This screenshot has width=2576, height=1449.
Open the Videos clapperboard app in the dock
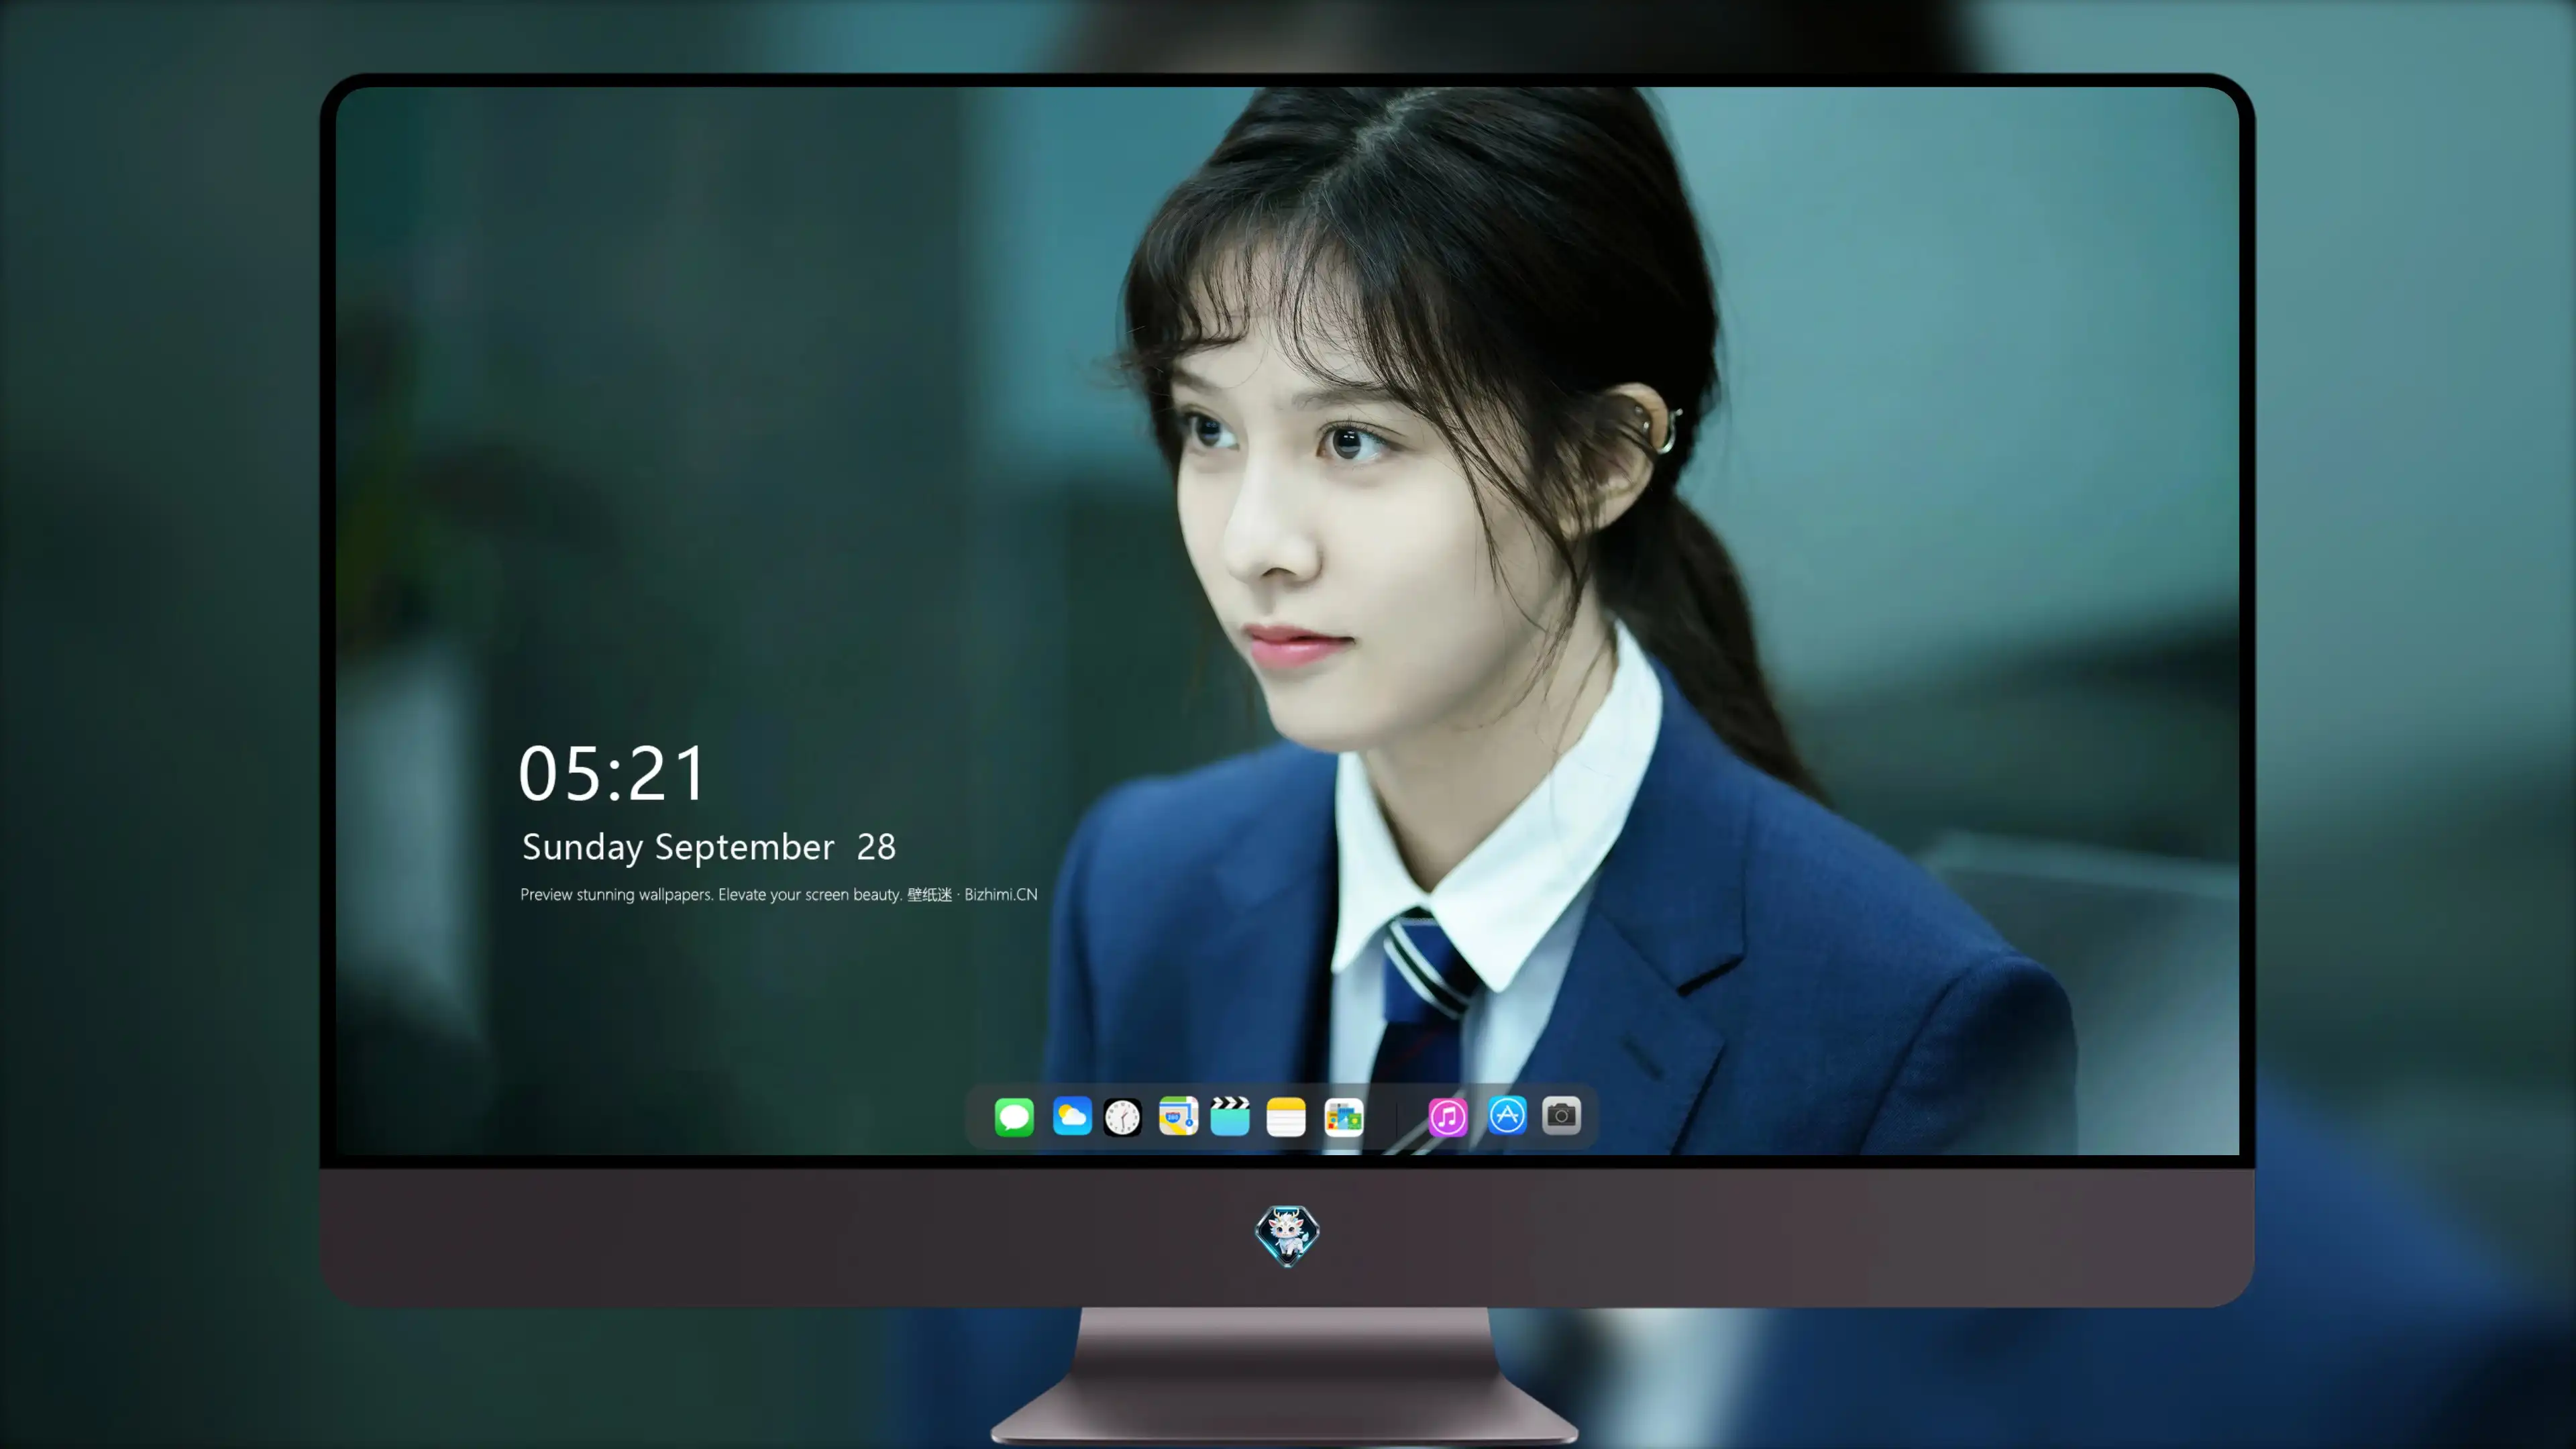[1230, 1116]
